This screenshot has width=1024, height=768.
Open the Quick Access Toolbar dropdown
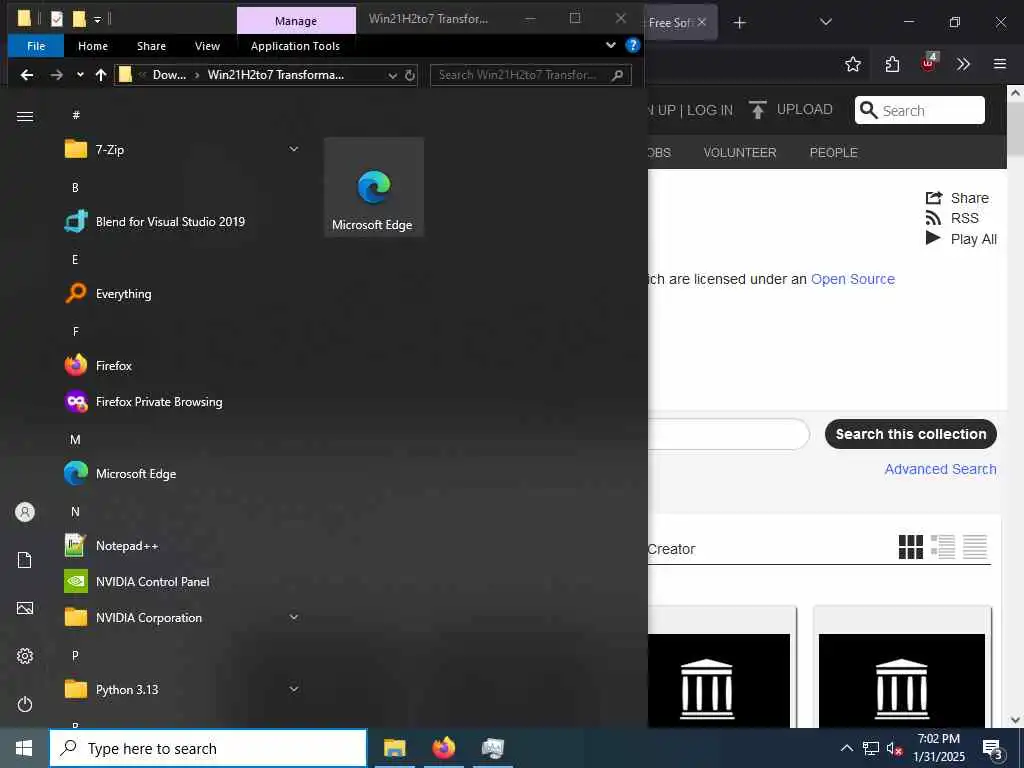tap(97, 20)
